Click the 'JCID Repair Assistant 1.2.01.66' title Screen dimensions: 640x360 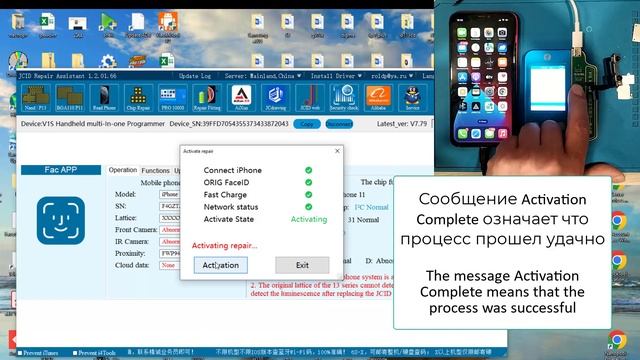tap(68, 76)
